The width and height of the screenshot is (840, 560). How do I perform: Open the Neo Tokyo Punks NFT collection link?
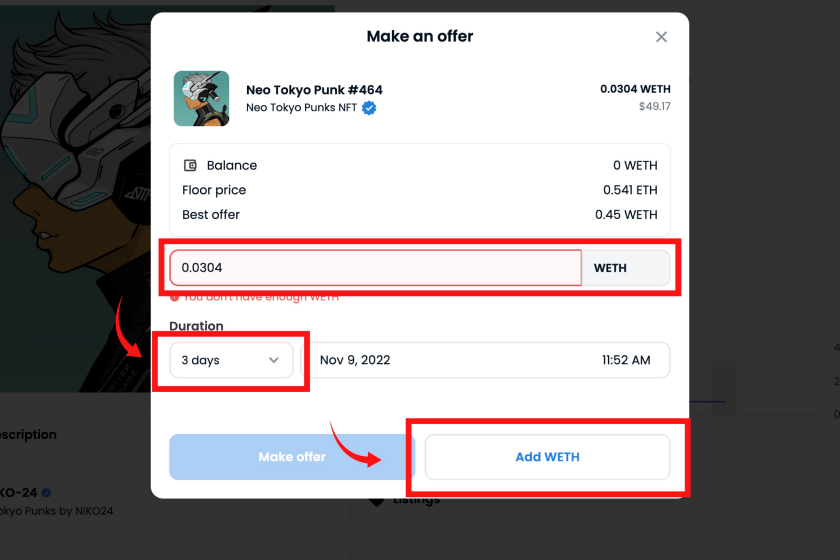tap(301, 108)
